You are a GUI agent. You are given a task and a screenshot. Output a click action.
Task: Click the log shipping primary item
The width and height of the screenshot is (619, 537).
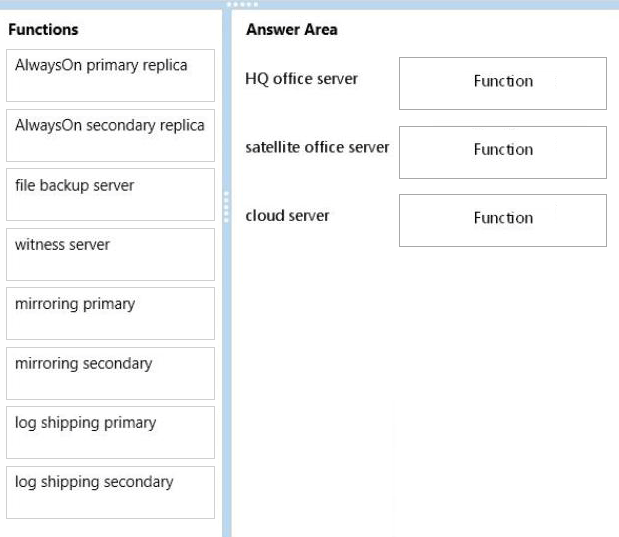coord(110,432)
